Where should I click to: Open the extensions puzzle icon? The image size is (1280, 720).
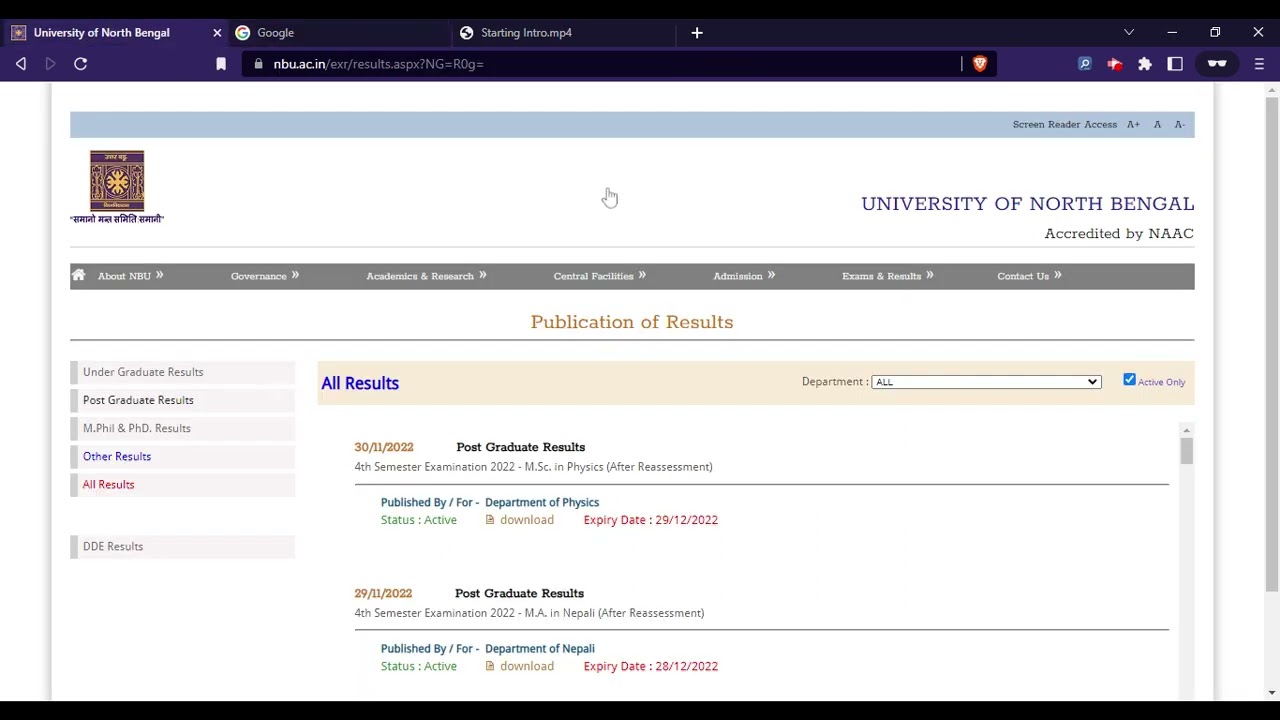(1145, 64)
